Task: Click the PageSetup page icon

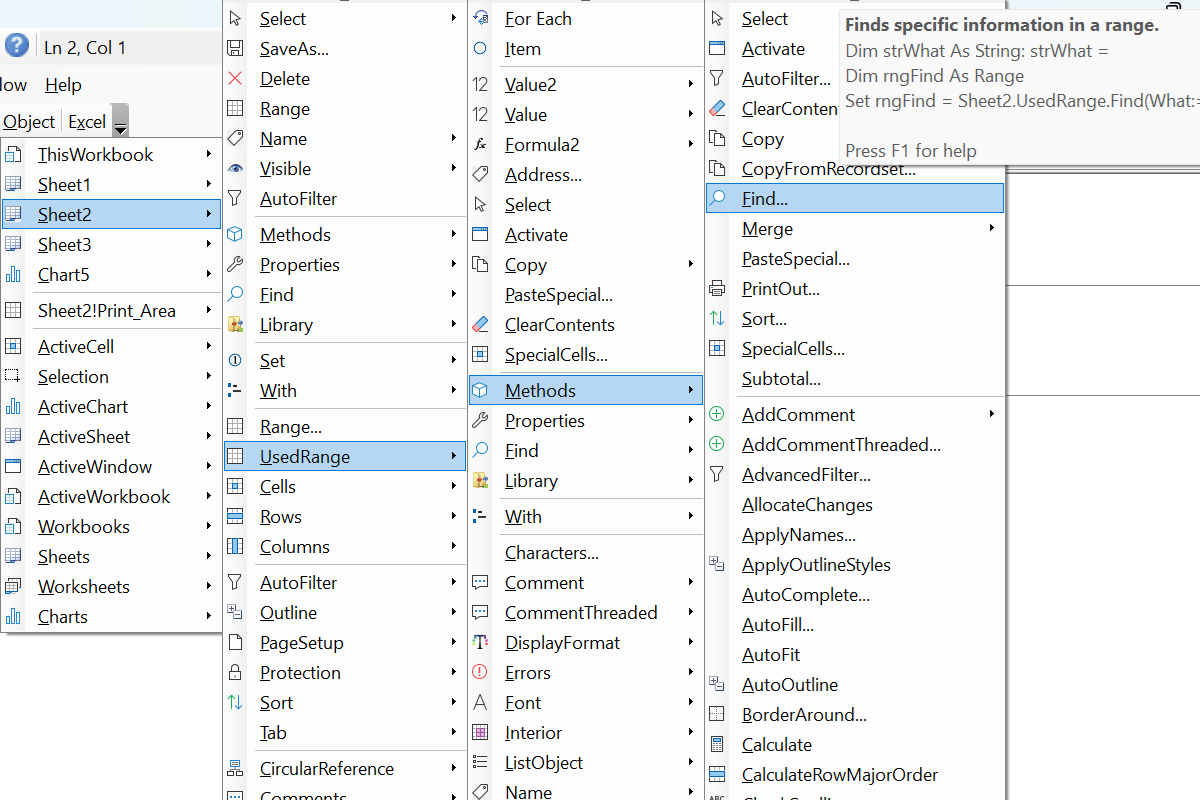Action: tap(235, 642)
